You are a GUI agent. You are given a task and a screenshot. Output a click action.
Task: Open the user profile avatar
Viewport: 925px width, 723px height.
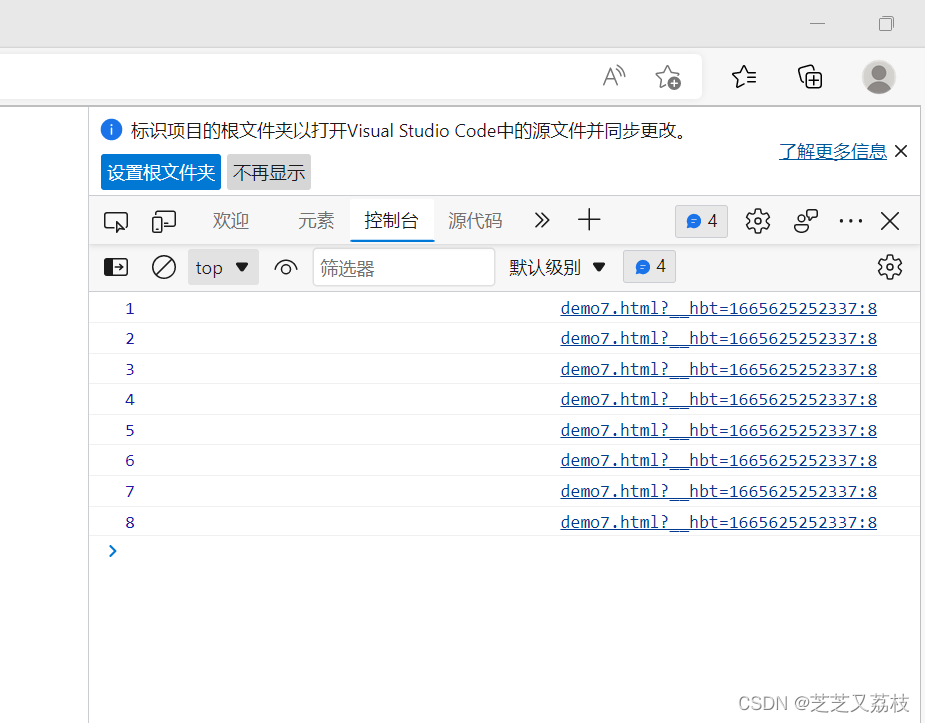tap(878, 77)
